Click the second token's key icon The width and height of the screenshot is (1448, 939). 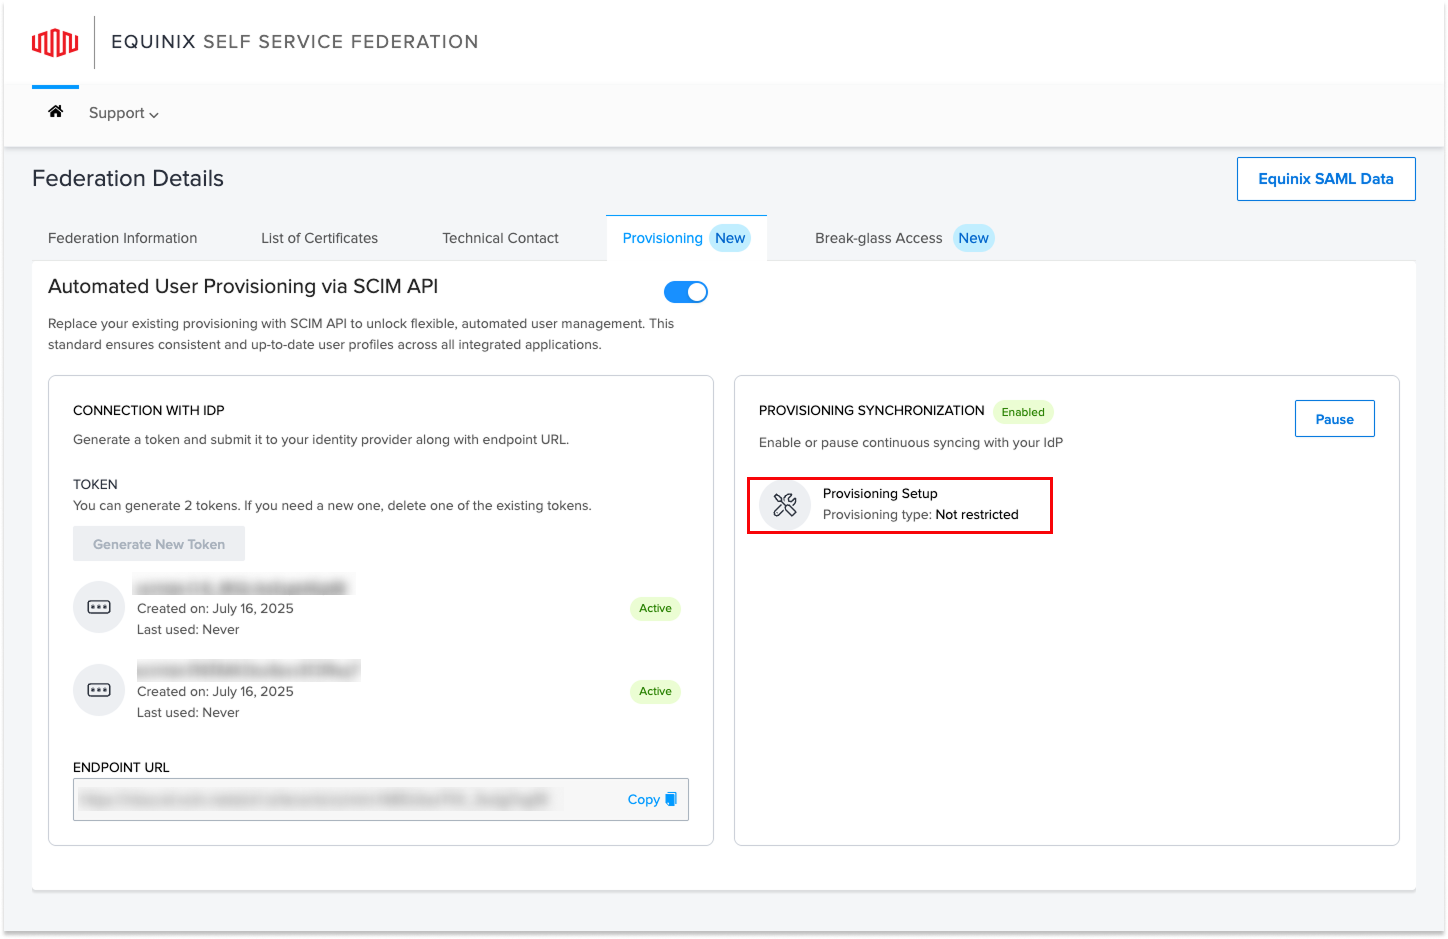(99, 690)
